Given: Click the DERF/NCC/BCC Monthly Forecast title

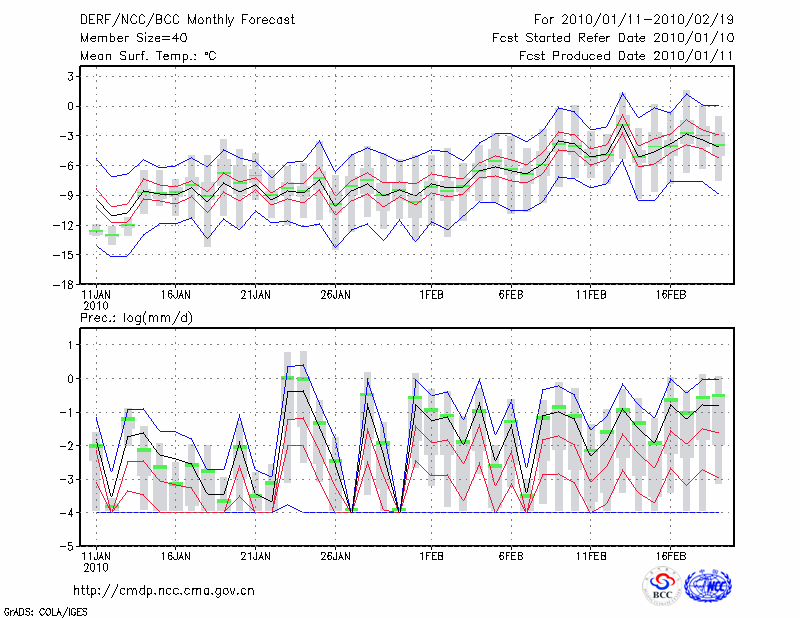Looking at the screenshot, I should pos(186,21).
